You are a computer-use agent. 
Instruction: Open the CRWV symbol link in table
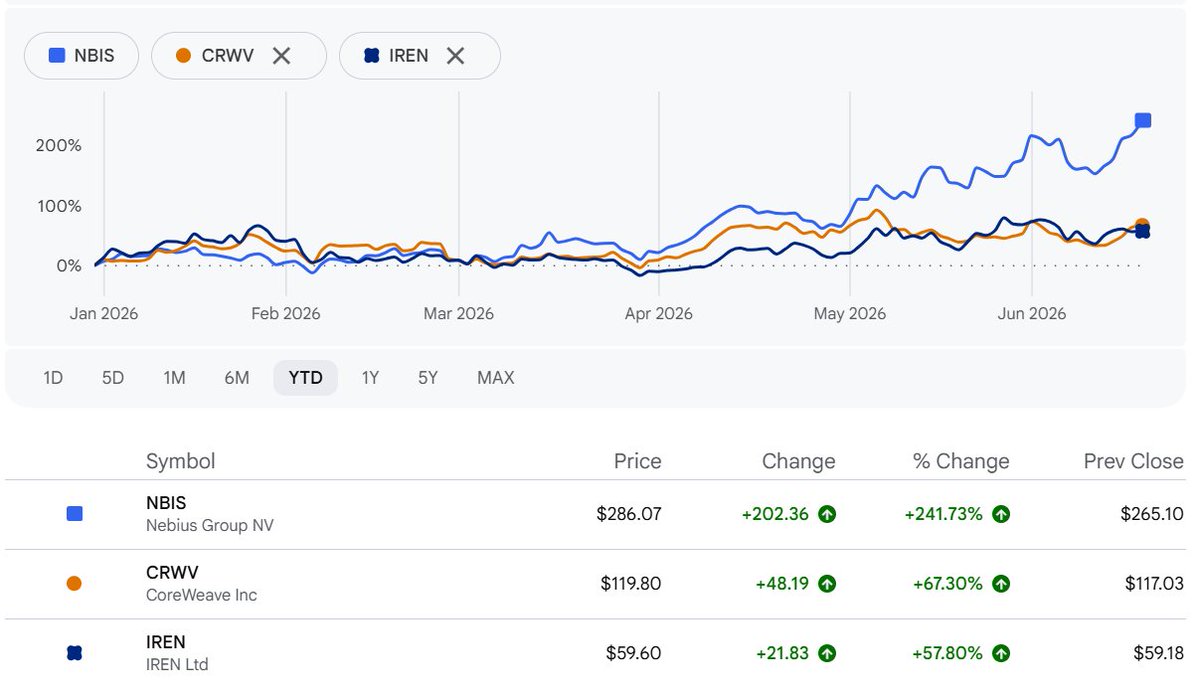pos(172,573)
